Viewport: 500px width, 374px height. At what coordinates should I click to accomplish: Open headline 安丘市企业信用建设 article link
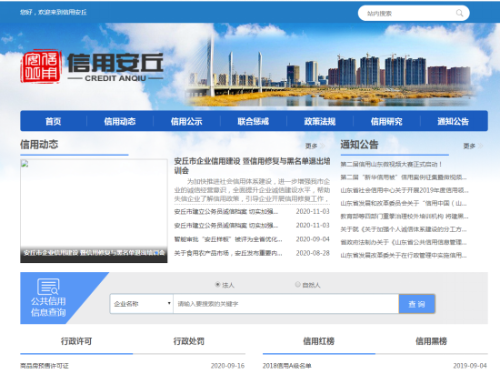coord(252,166)
